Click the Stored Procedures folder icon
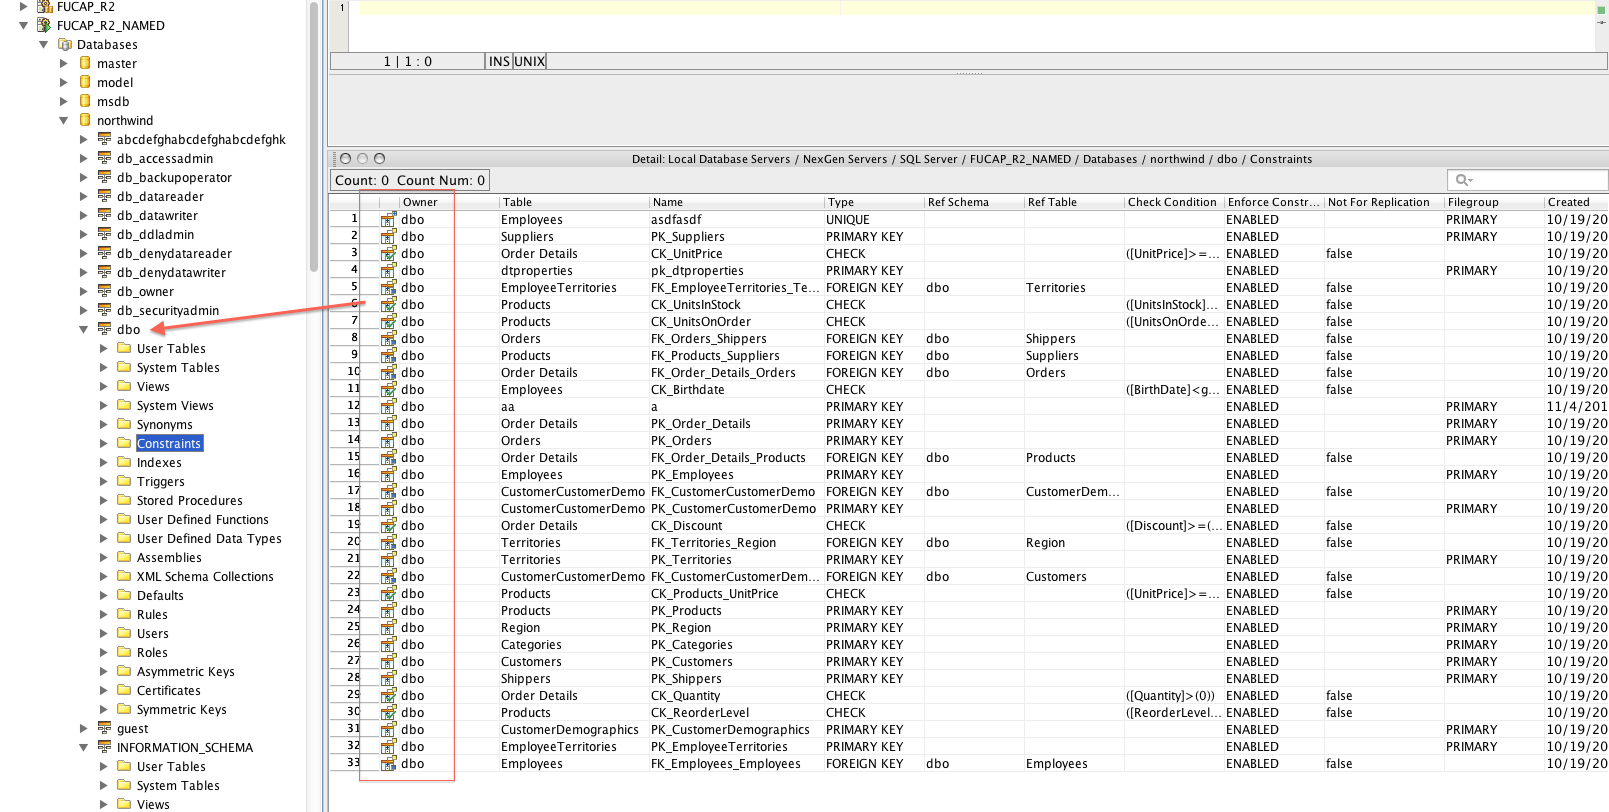The image size is (1609, 812). click(x=124, y=500)
